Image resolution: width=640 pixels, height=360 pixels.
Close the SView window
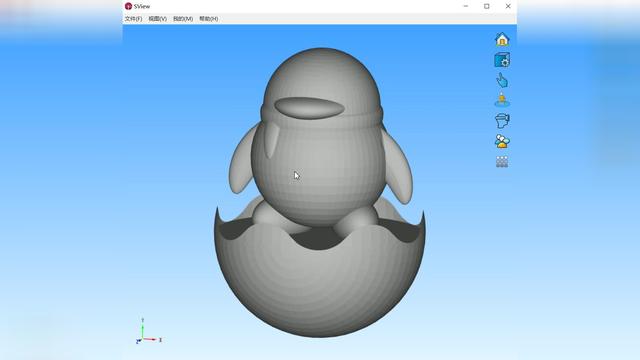click(508, 6)
